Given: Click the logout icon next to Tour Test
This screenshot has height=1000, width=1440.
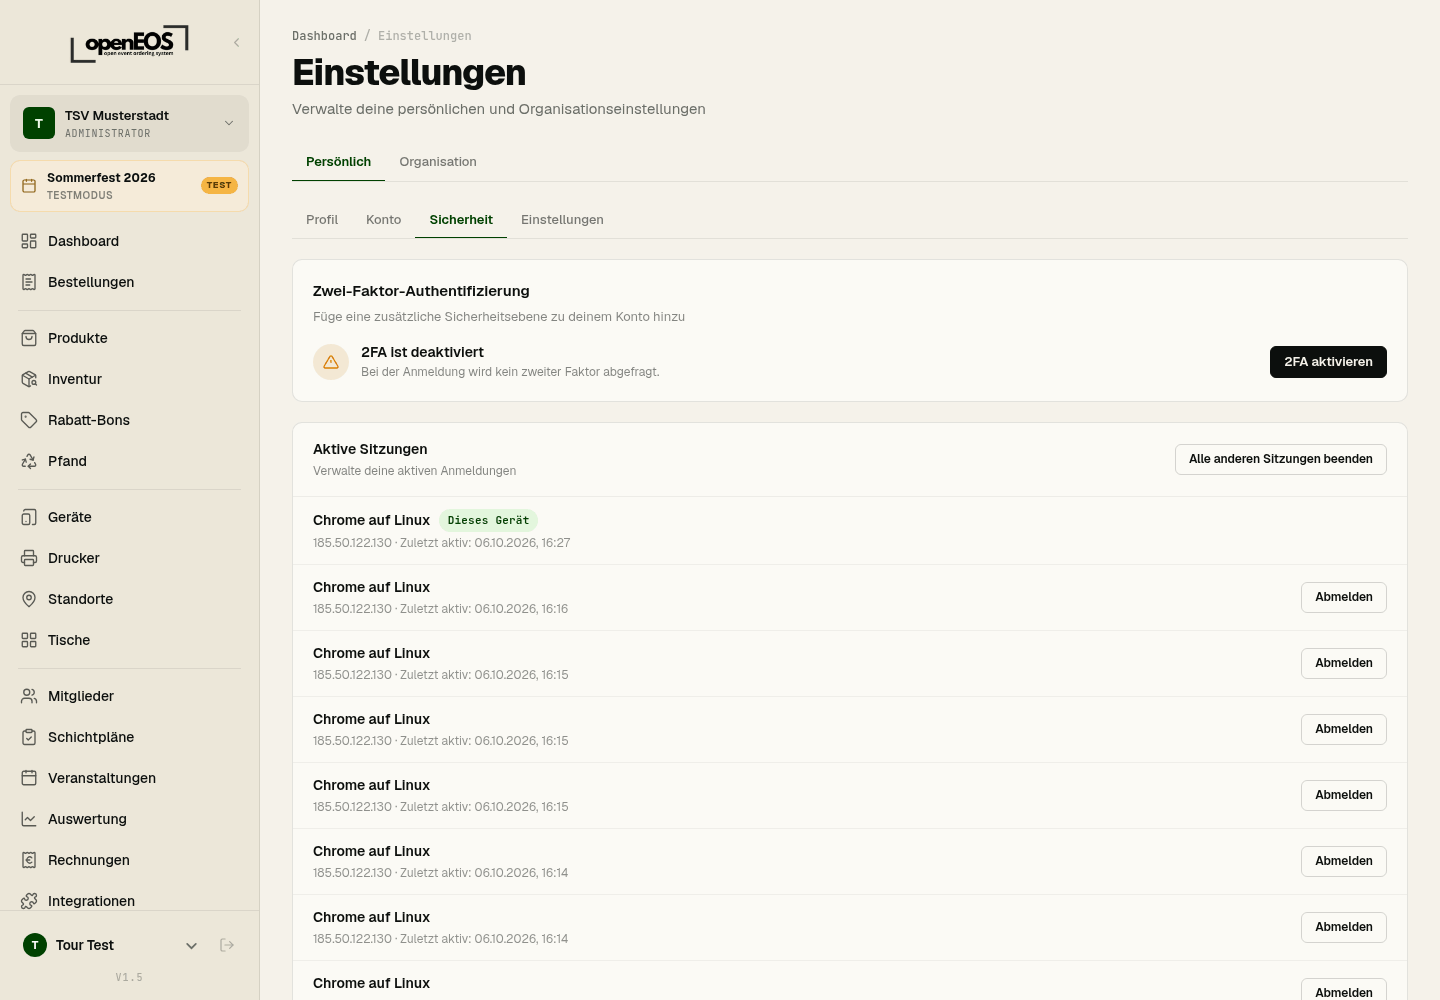Looking at the screenshot, I should pyautogui.click(x=227, y=945).
